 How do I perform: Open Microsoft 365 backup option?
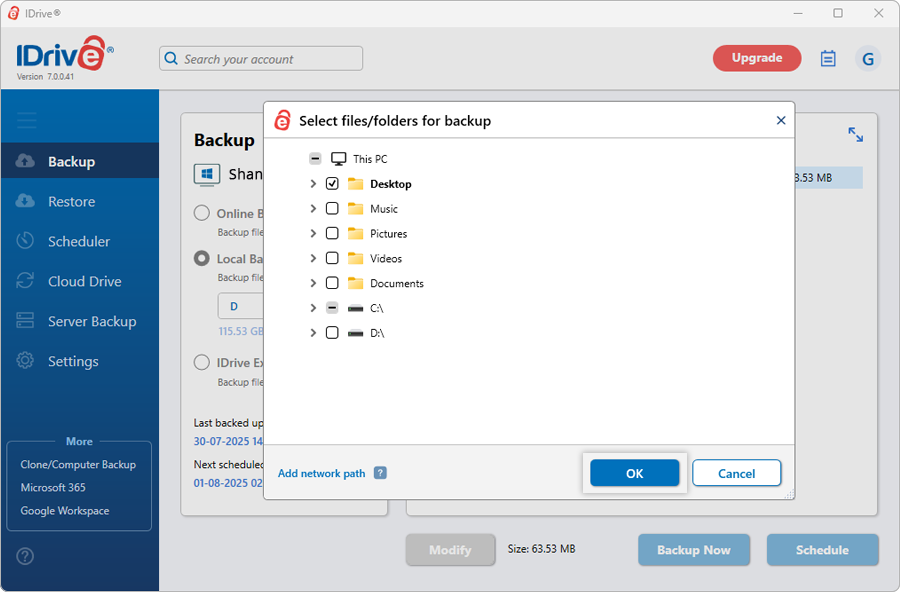(x=53, y=487)
